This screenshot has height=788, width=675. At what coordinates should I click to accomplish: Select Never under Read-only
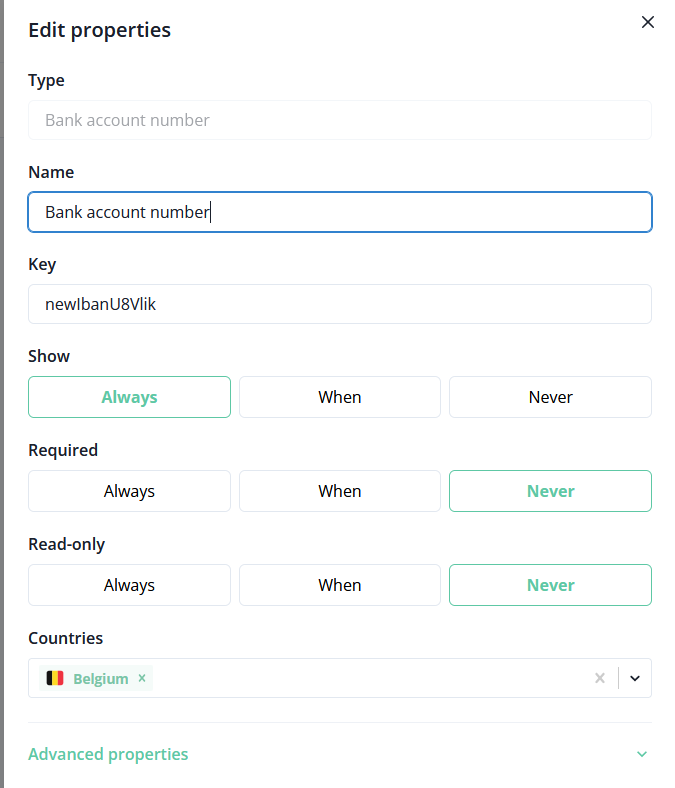click(x=550, y=585)
